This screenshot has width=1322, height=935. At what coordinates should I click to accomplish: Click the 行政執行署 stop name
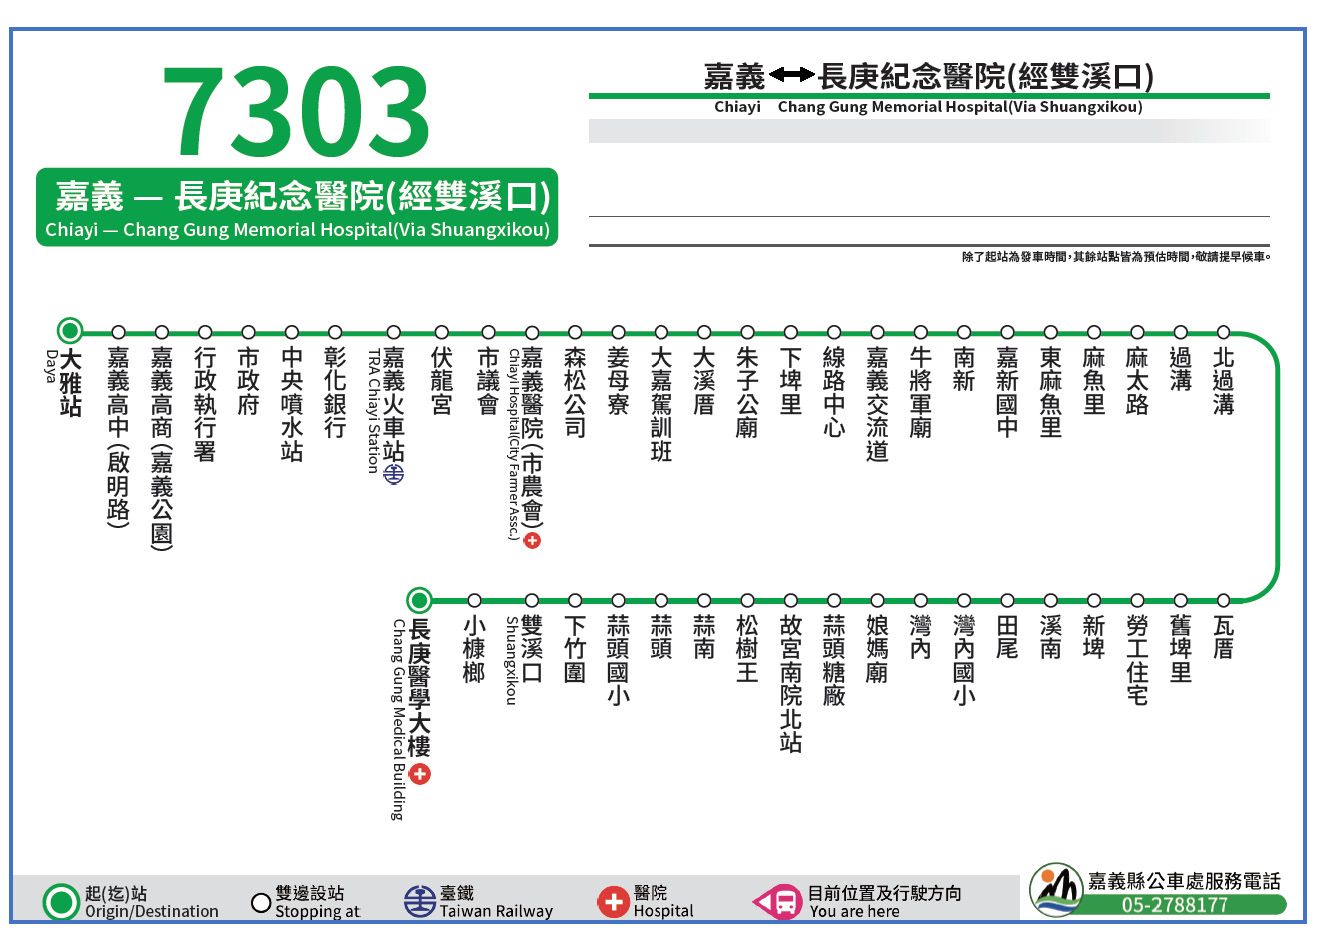(x=205, y=405)
